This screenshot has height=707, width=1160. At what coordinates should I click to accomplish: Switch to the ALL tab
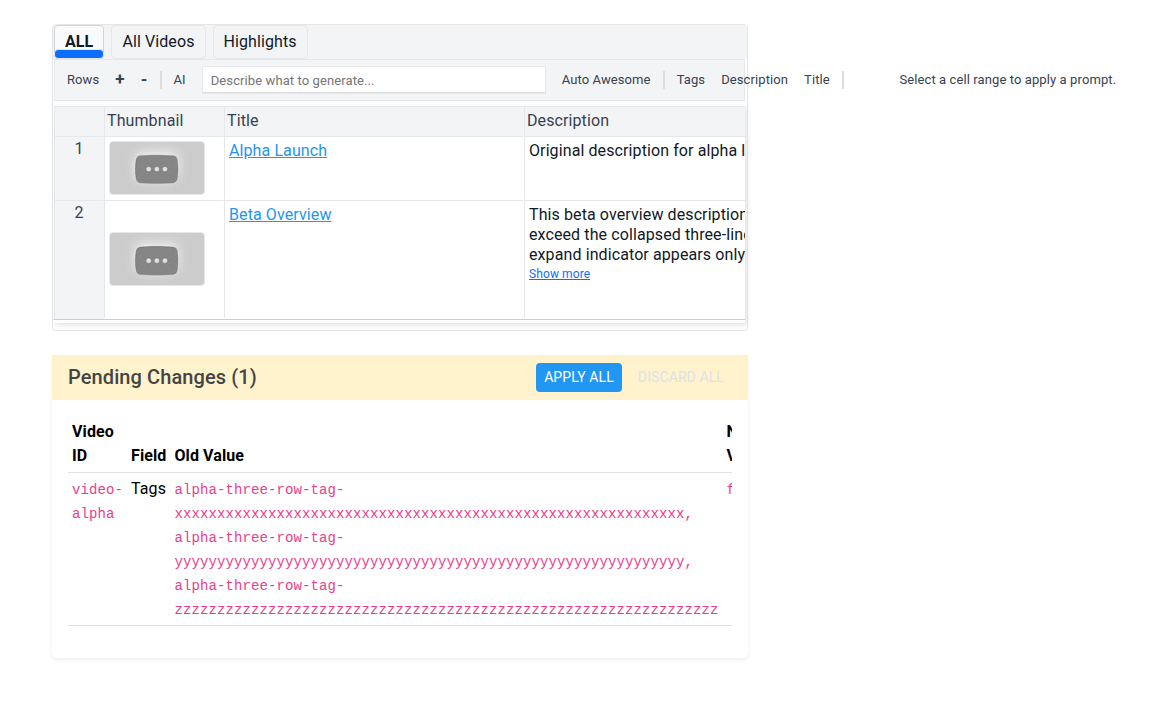[x=79, y=41]
